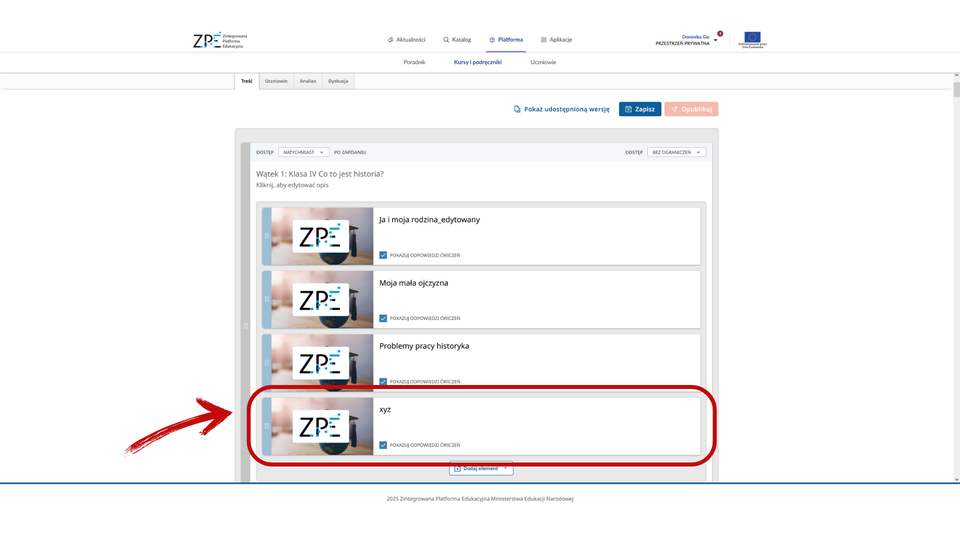Screen dimensions: 960x540
Task: Open the Bez ograniczeń access dropdown
Action: 677,152
